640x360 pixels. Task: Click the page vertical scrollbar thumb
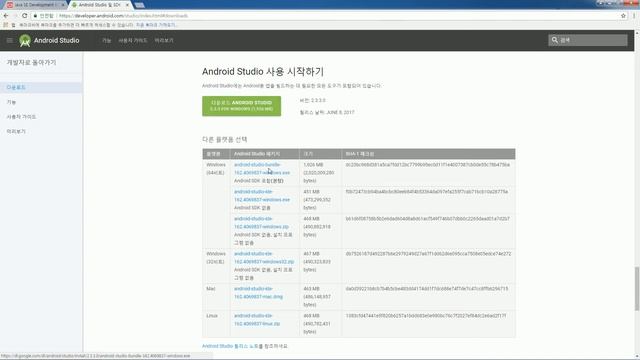pos(637,289)
